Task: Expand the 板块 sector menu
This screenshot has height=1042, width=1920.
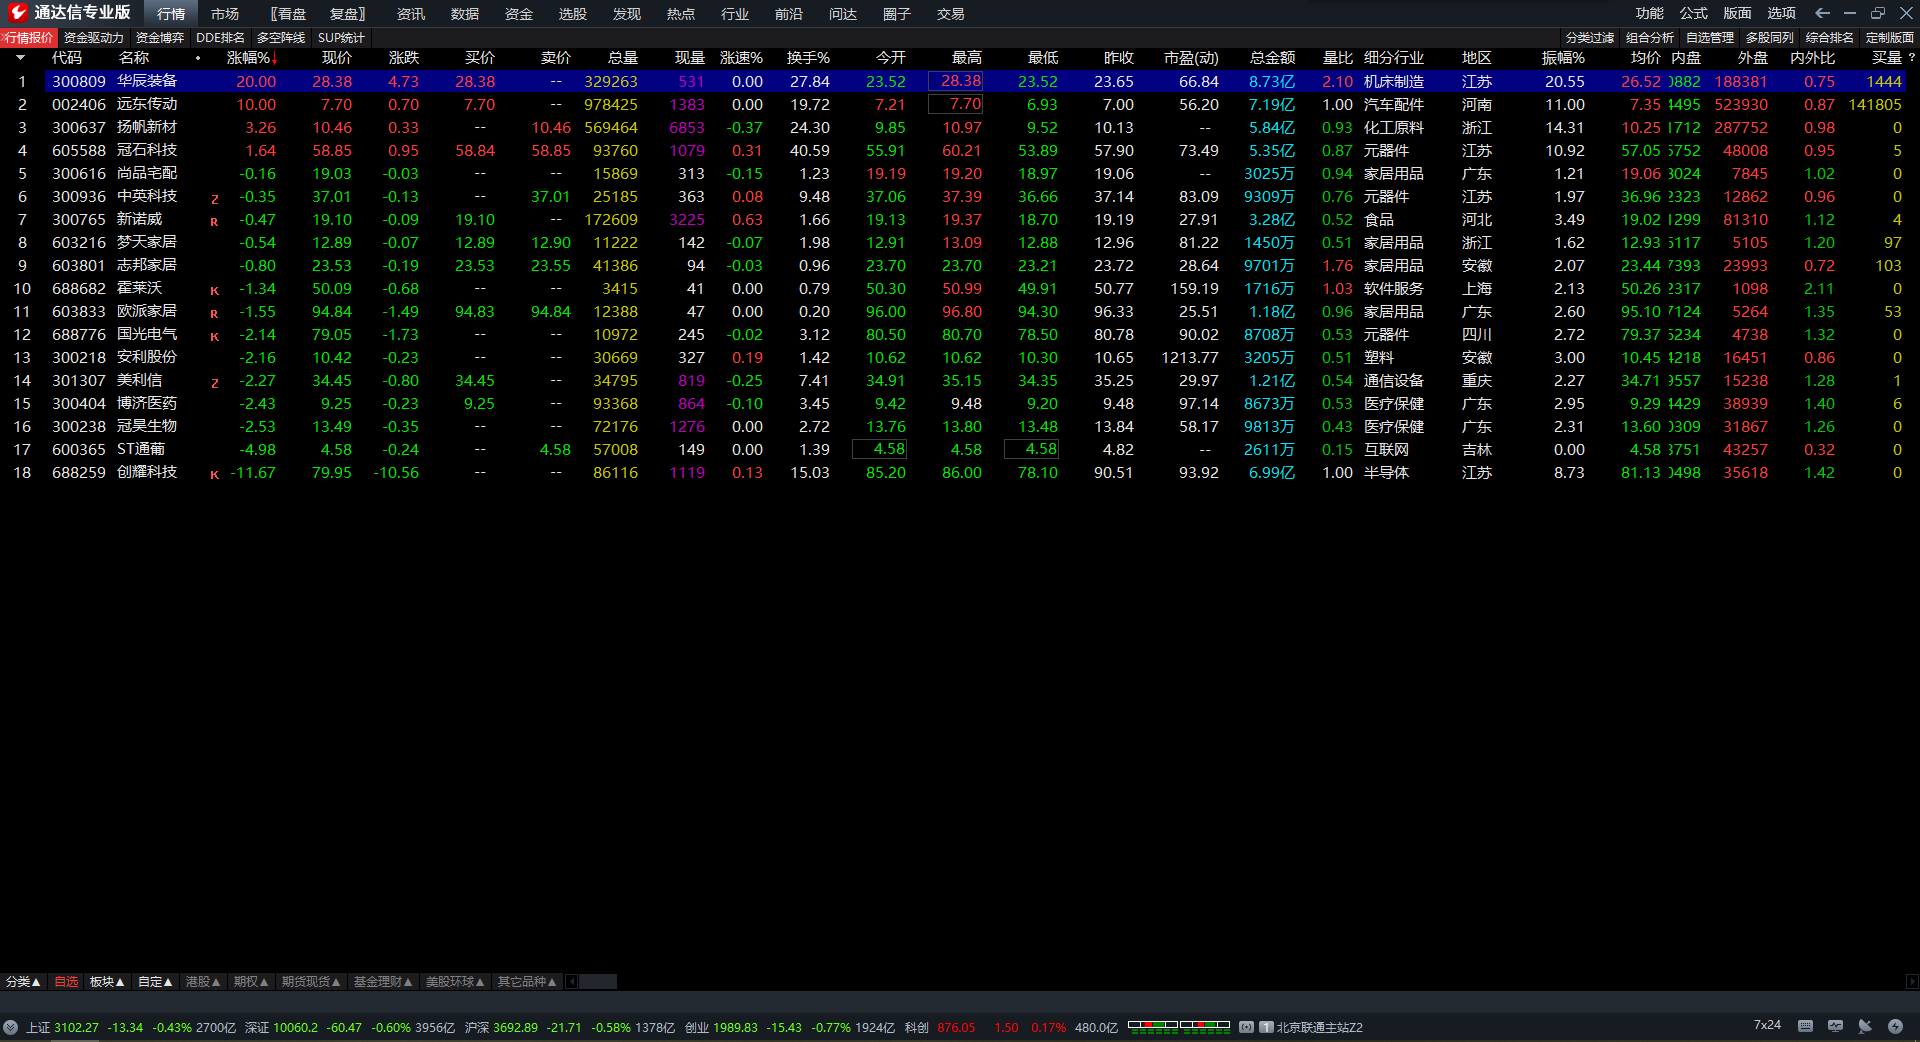Action: pos(107,982)
